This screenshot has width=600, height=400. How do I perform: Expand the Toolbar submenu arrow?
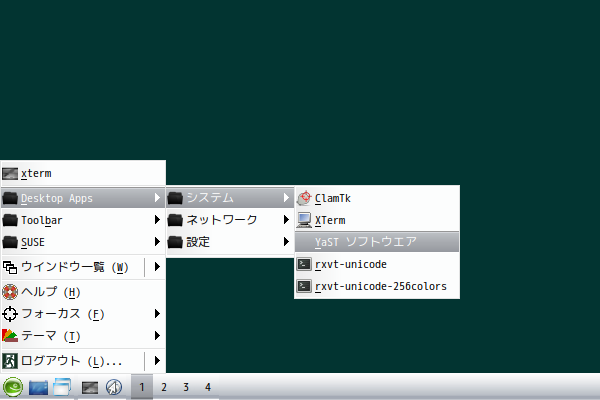click(x=157, y=220)
